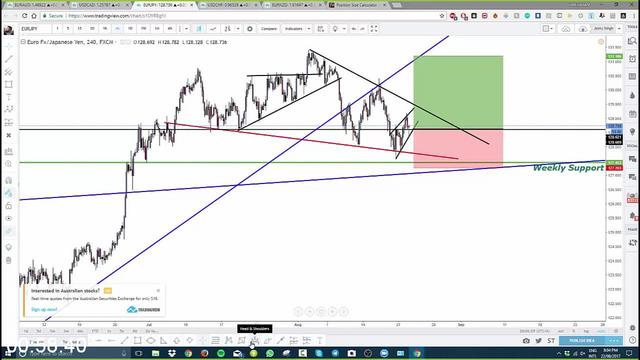This screenshot has width=640, height=360.
Task: Select the trend line tool in left sidebar
Action: [9, 59]
